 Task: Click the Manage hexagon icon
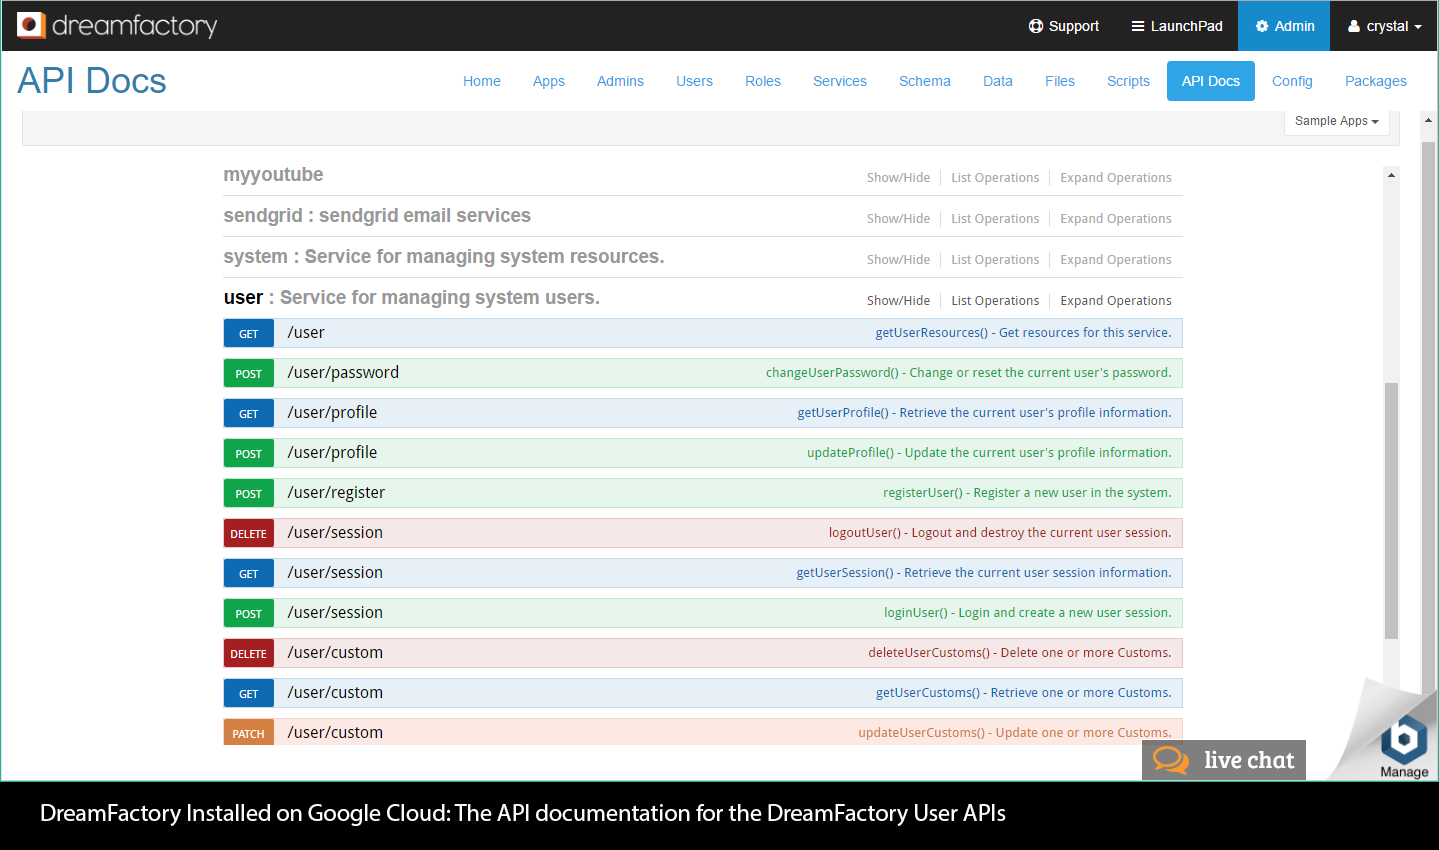1404,740
